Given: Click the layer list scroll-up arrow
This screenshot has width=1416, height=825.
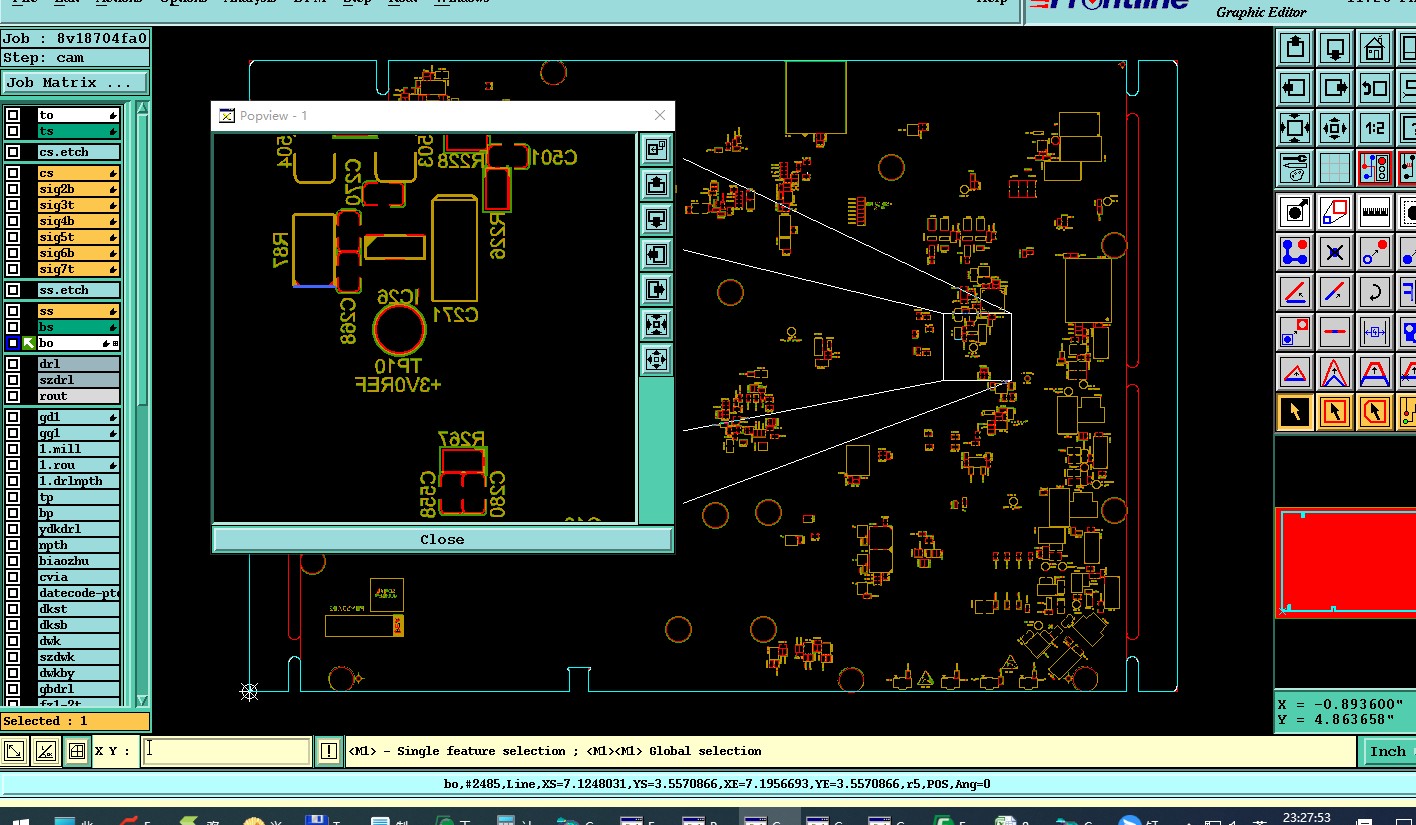Looking at the screenshot, I should (142, 110).
